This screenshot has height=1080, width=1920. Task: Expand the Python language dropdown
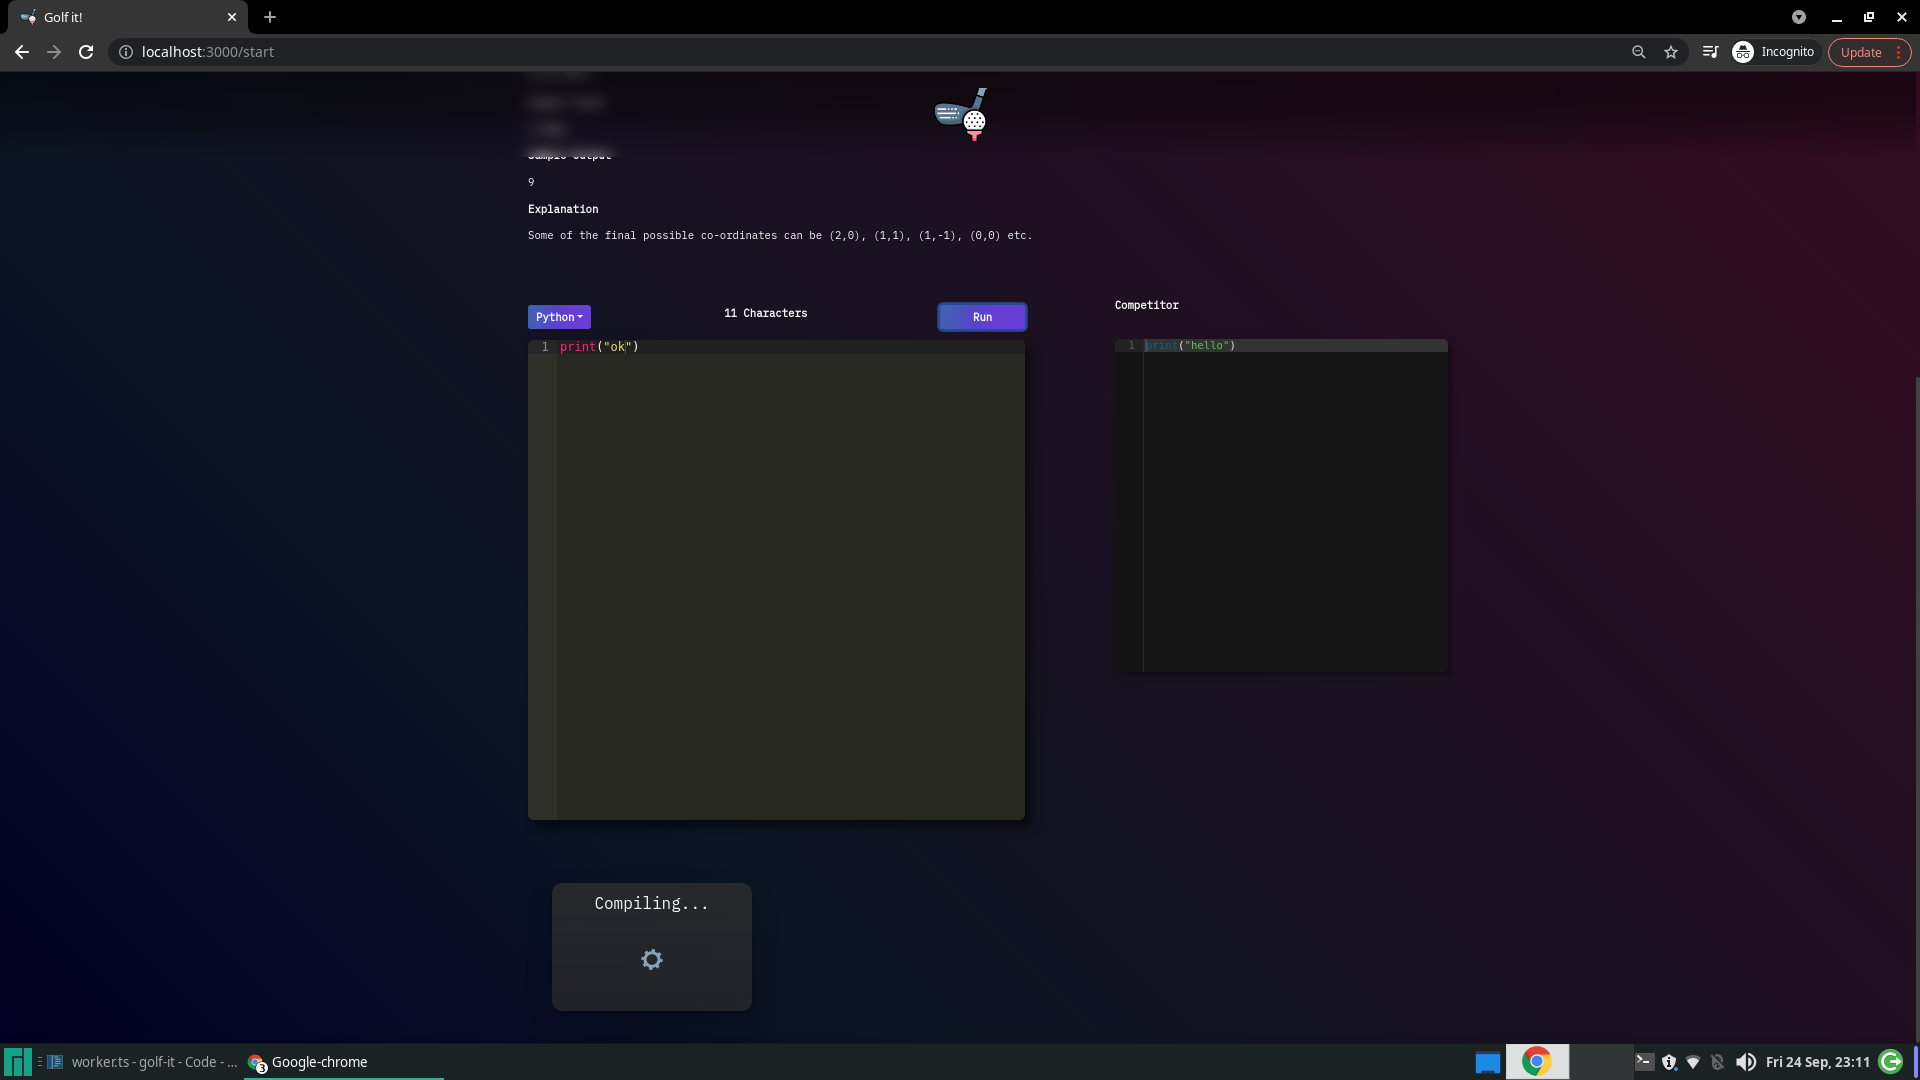(x=559, y=317)
